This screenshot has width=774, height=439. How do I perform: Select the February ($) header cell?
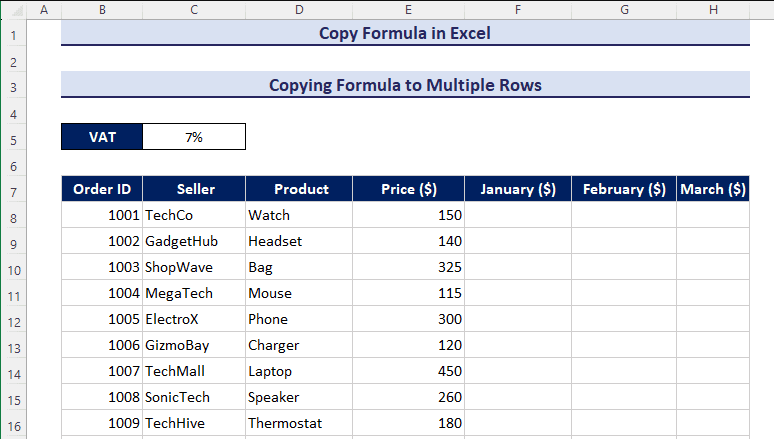(x=624, y=189)
